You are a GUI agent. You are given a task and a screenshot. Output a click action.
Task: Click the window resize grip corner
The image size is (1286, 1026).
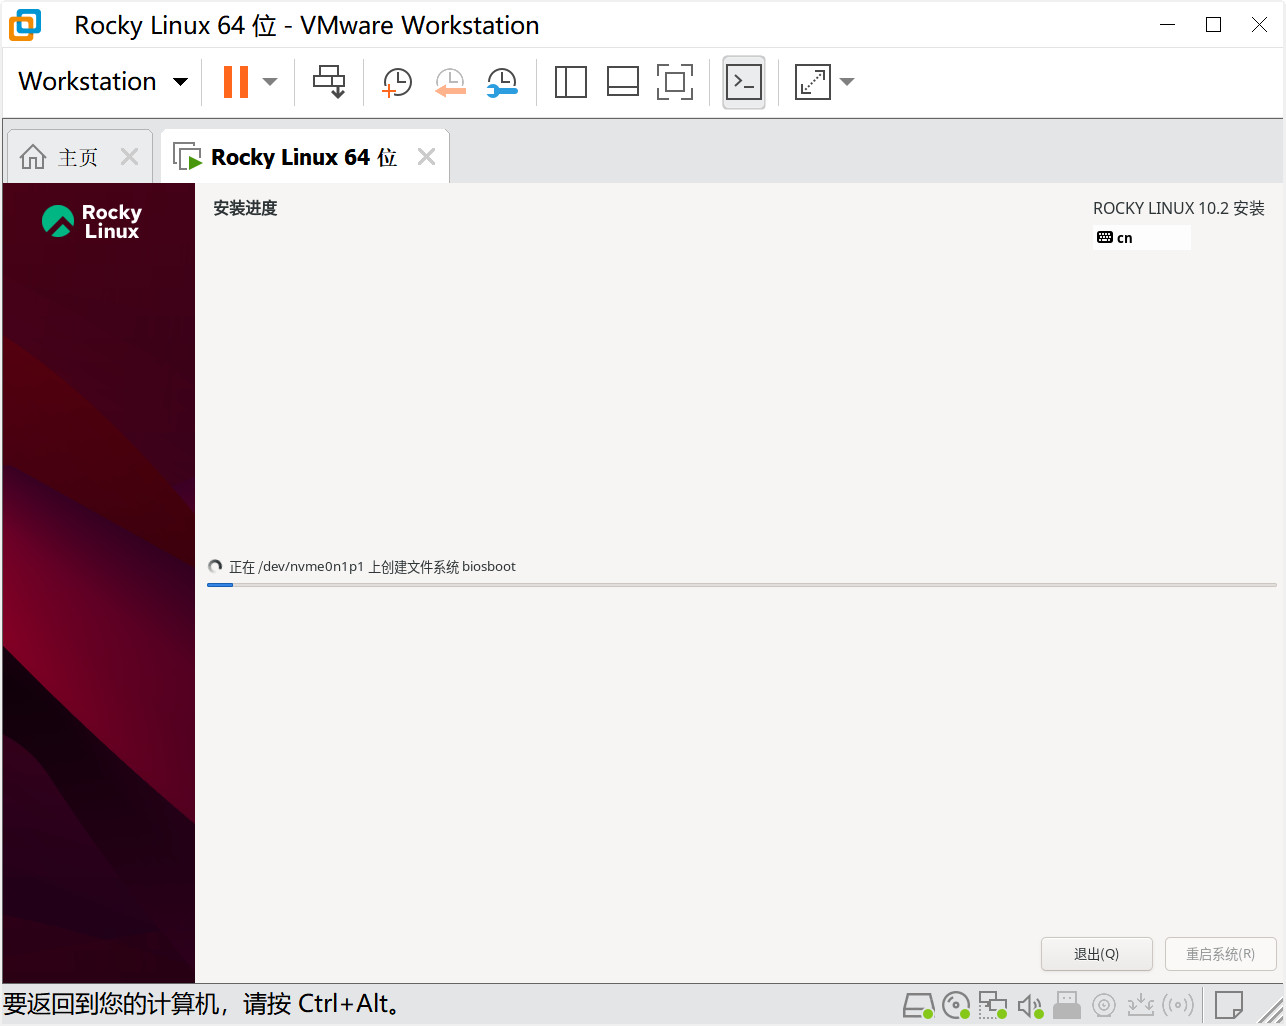pos(1271,1010)
